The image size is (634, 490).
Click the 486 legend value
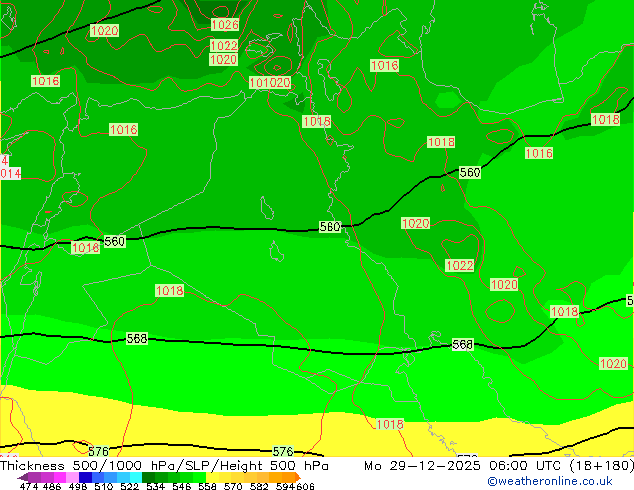point(52,486)
